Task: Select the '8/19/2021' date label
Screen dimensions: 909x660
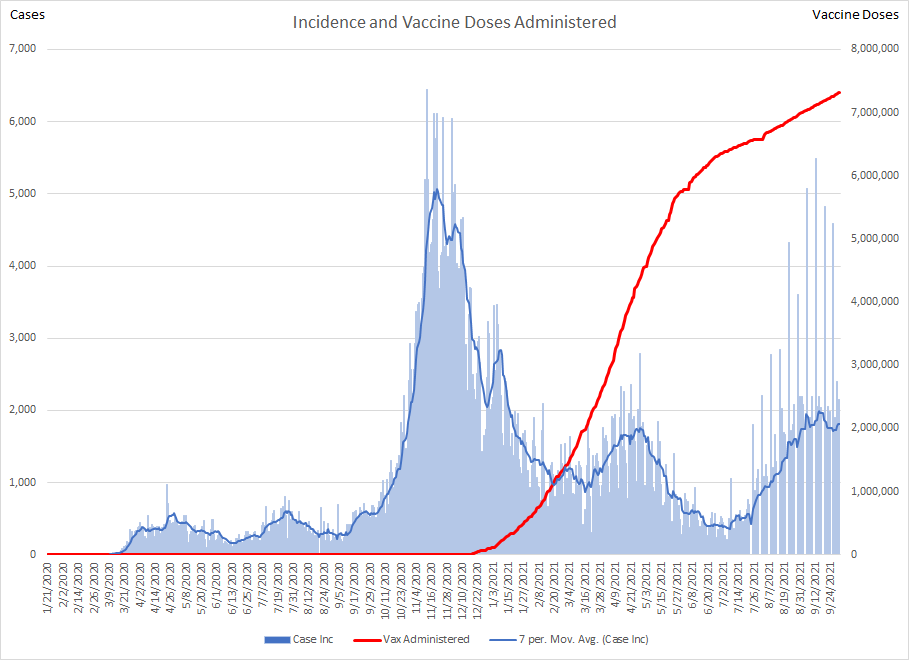Action: [784, 586]
